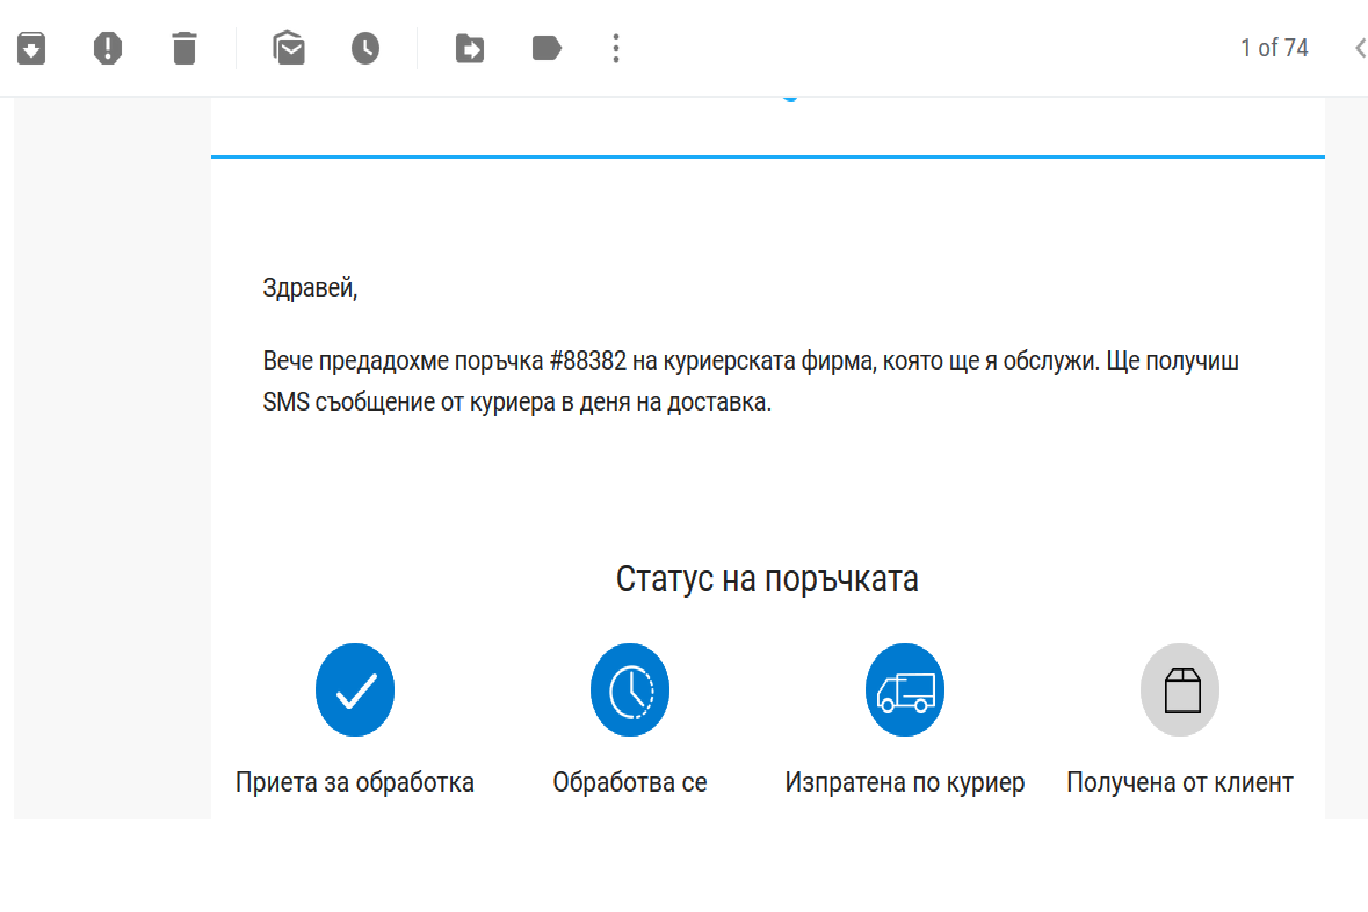Click the order number #88382 text
This screenshot has height=912, width=1368.
tap(588, 361)
